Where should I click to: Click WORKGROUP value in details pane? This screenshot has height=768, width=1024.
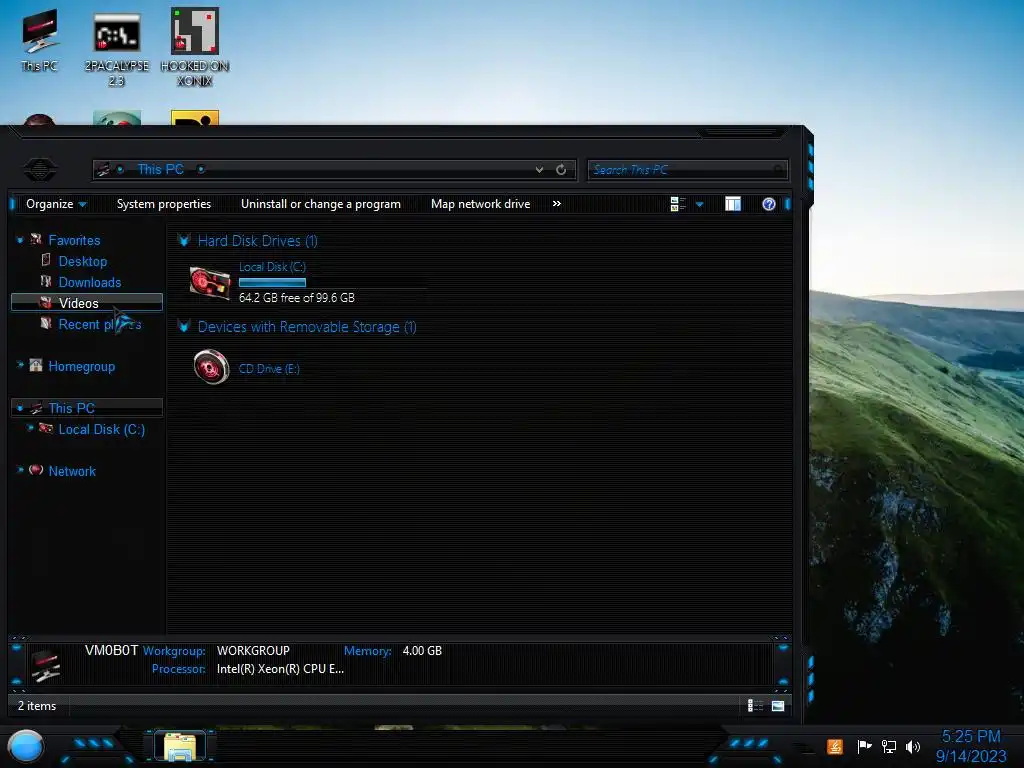[x=253, y=650]
